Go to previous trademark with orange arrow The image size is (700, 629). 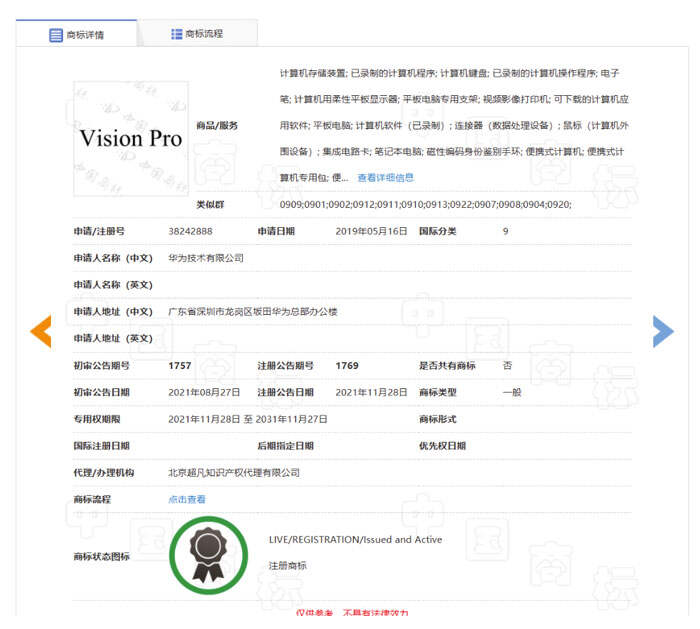[x=40, y=331]
